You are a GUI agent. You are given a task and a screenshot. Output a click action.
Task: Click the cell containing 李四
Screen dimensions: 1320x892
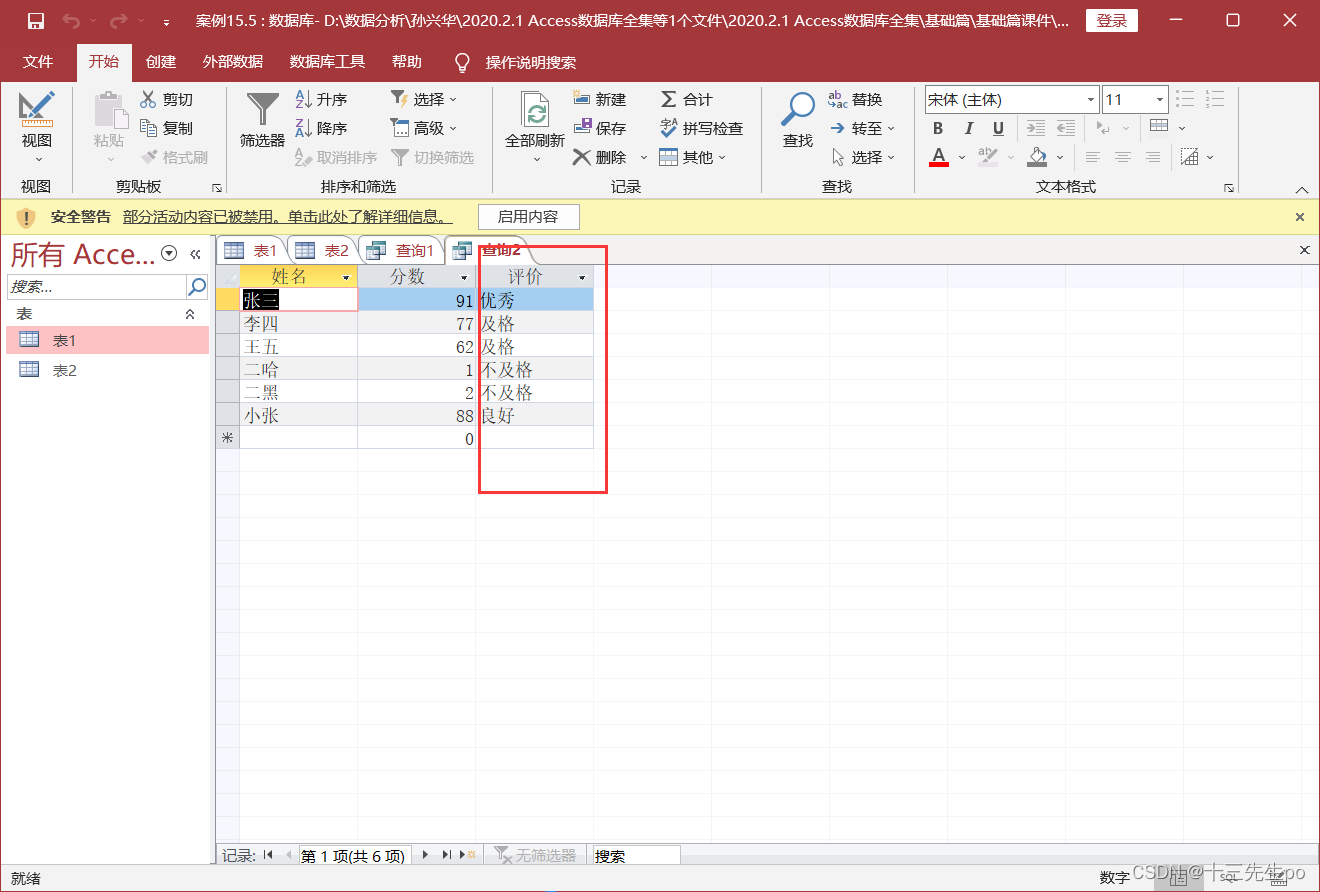point(298,323)
